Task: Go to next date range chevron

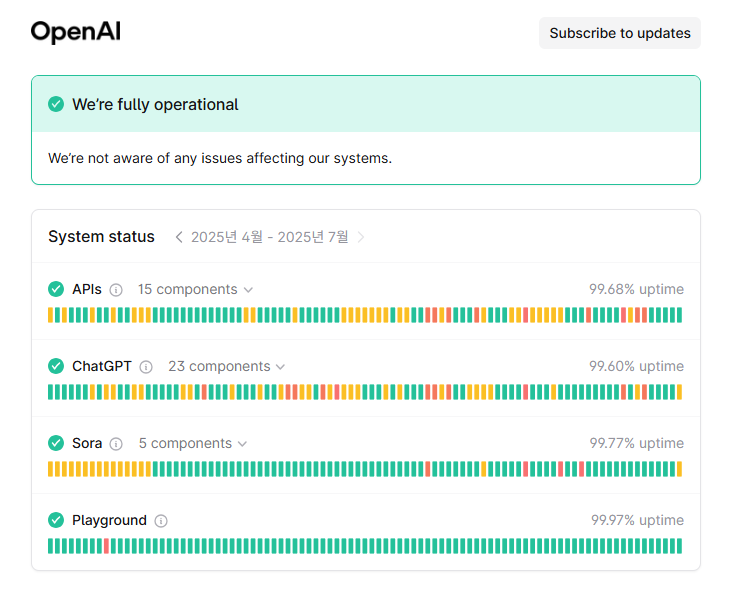Action: pyautogui.click(x=360, y=237)
